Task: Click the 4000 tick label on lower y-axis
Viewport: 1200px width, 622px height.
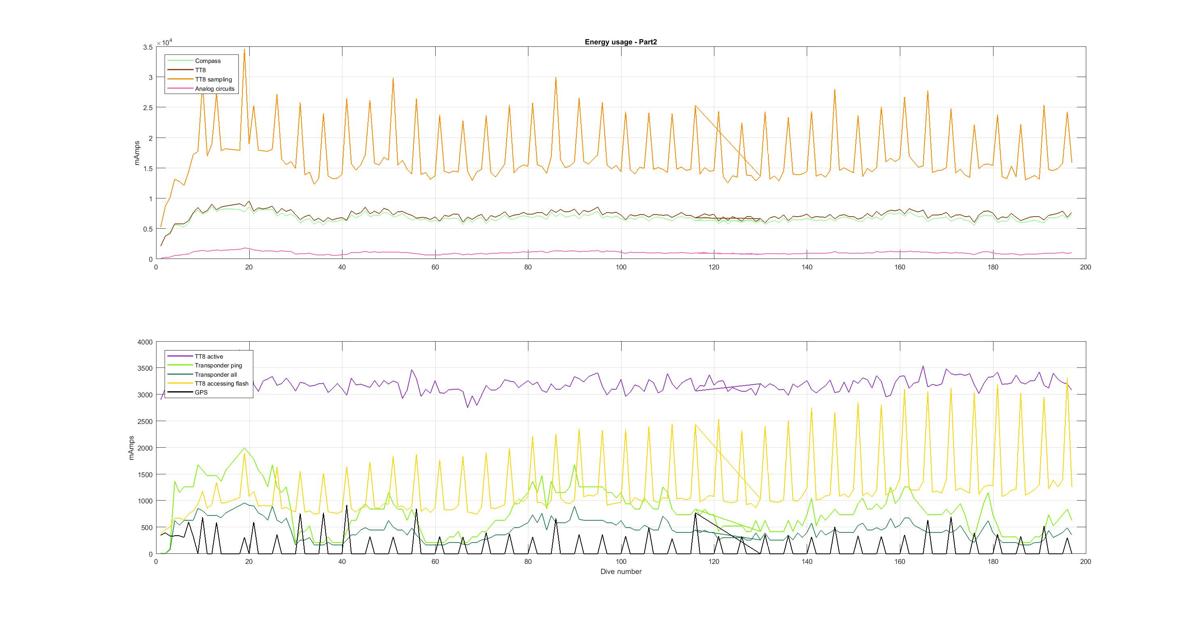Action: click(x=144, y=342)
